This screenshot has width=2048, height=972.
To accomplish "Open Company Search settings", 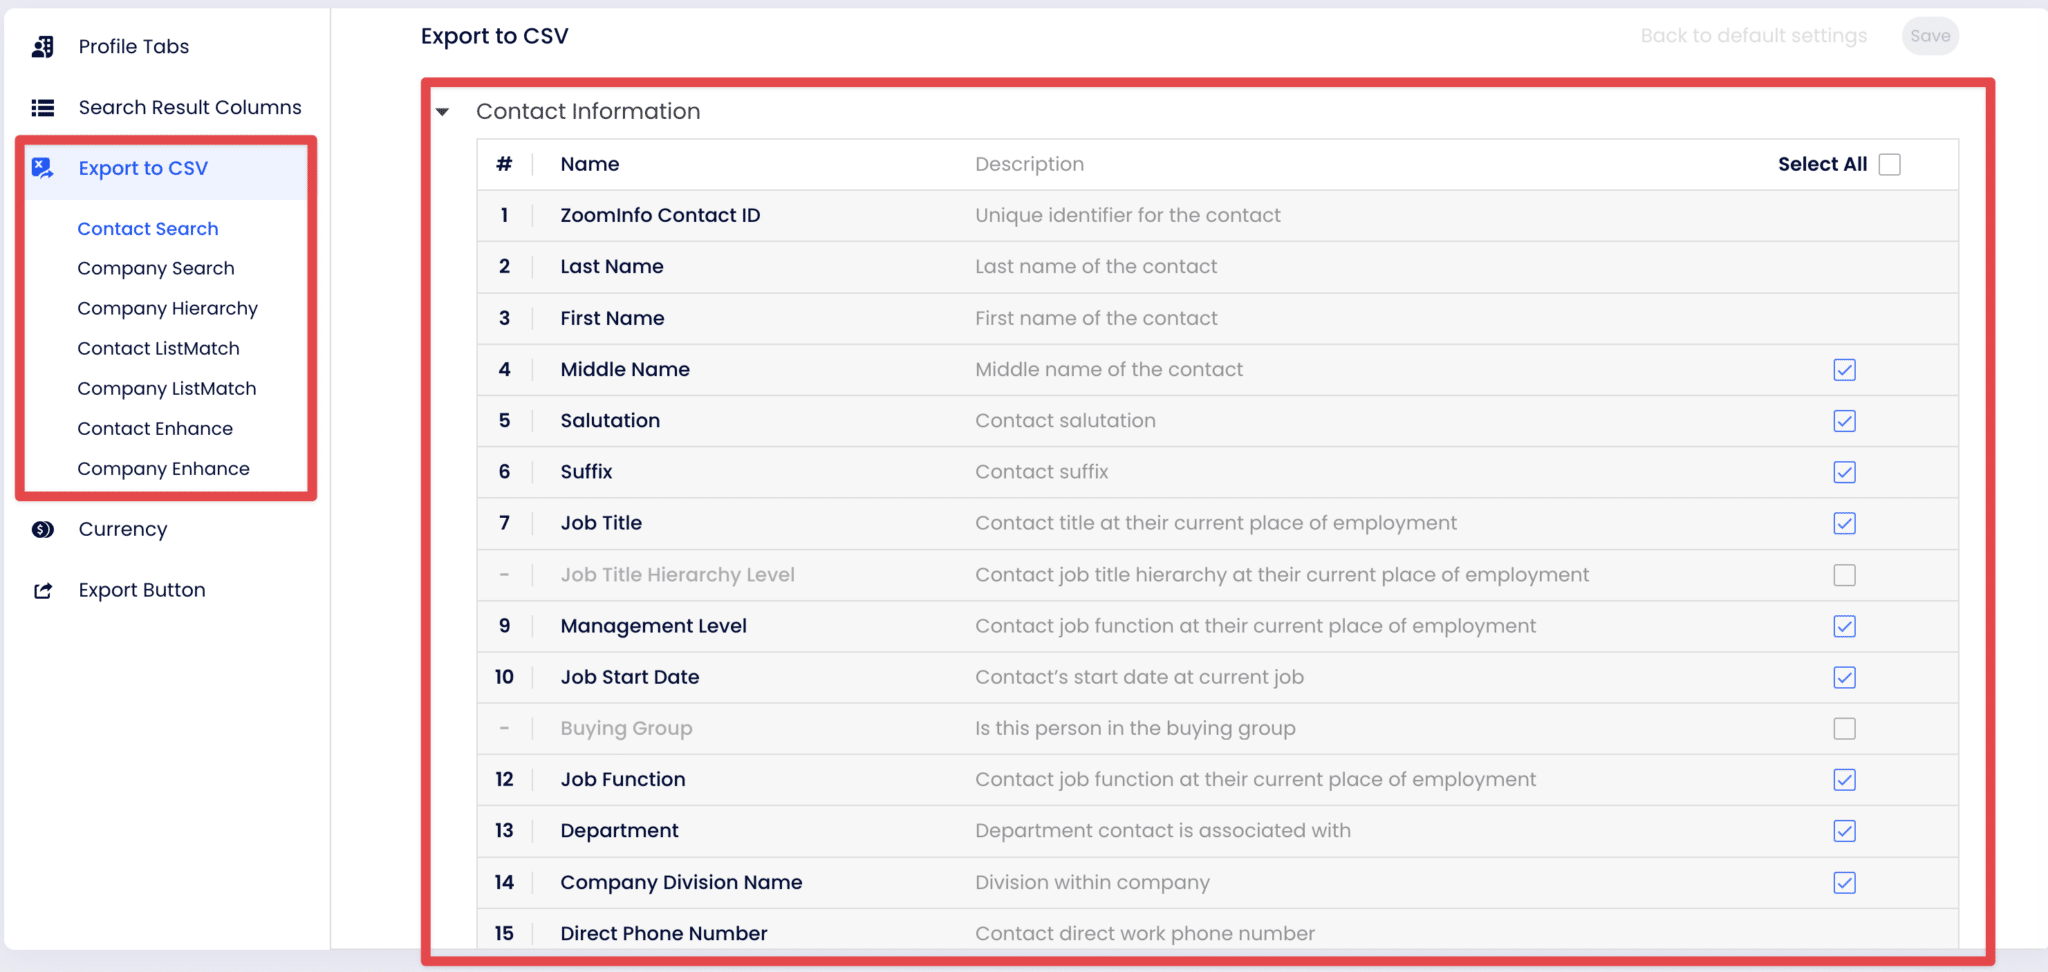I will click(x=156, y=268).
